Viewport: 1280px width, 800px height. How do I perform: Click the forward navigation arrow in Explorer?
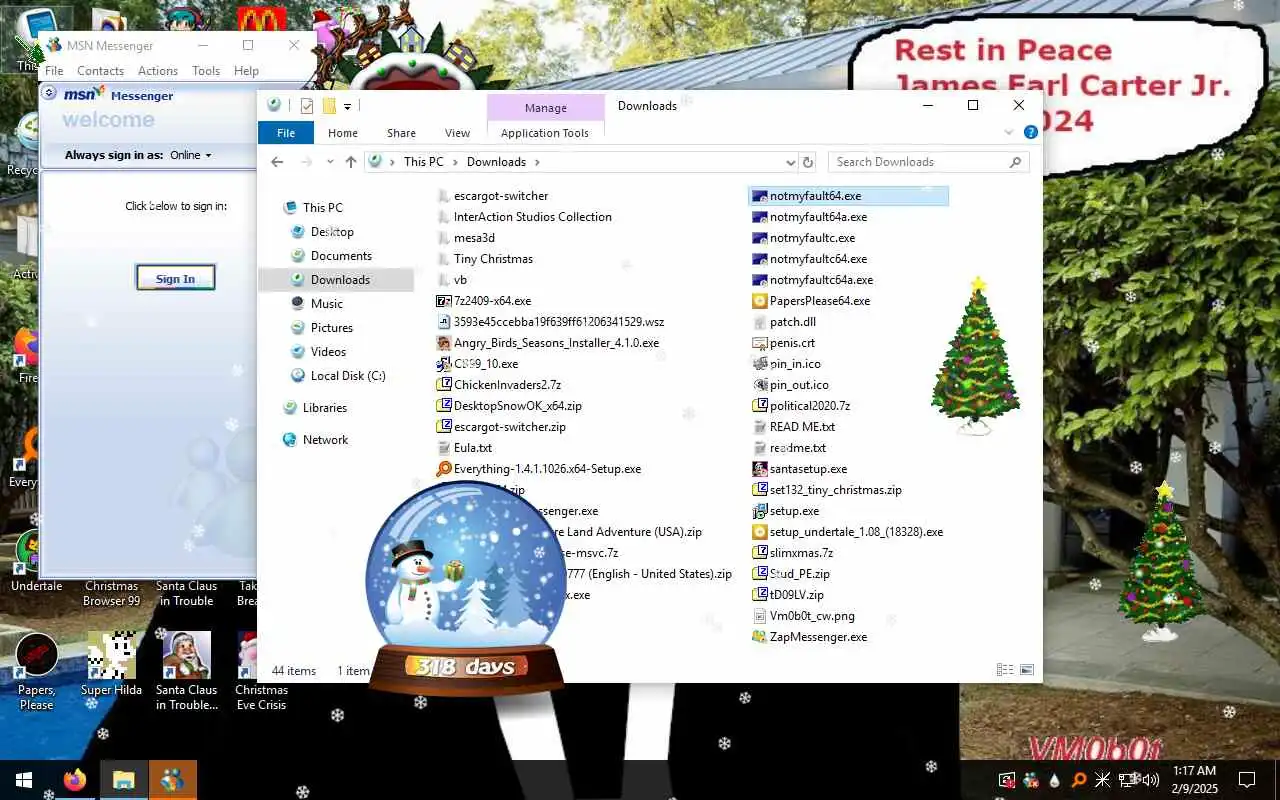click(x=306, y=162)
